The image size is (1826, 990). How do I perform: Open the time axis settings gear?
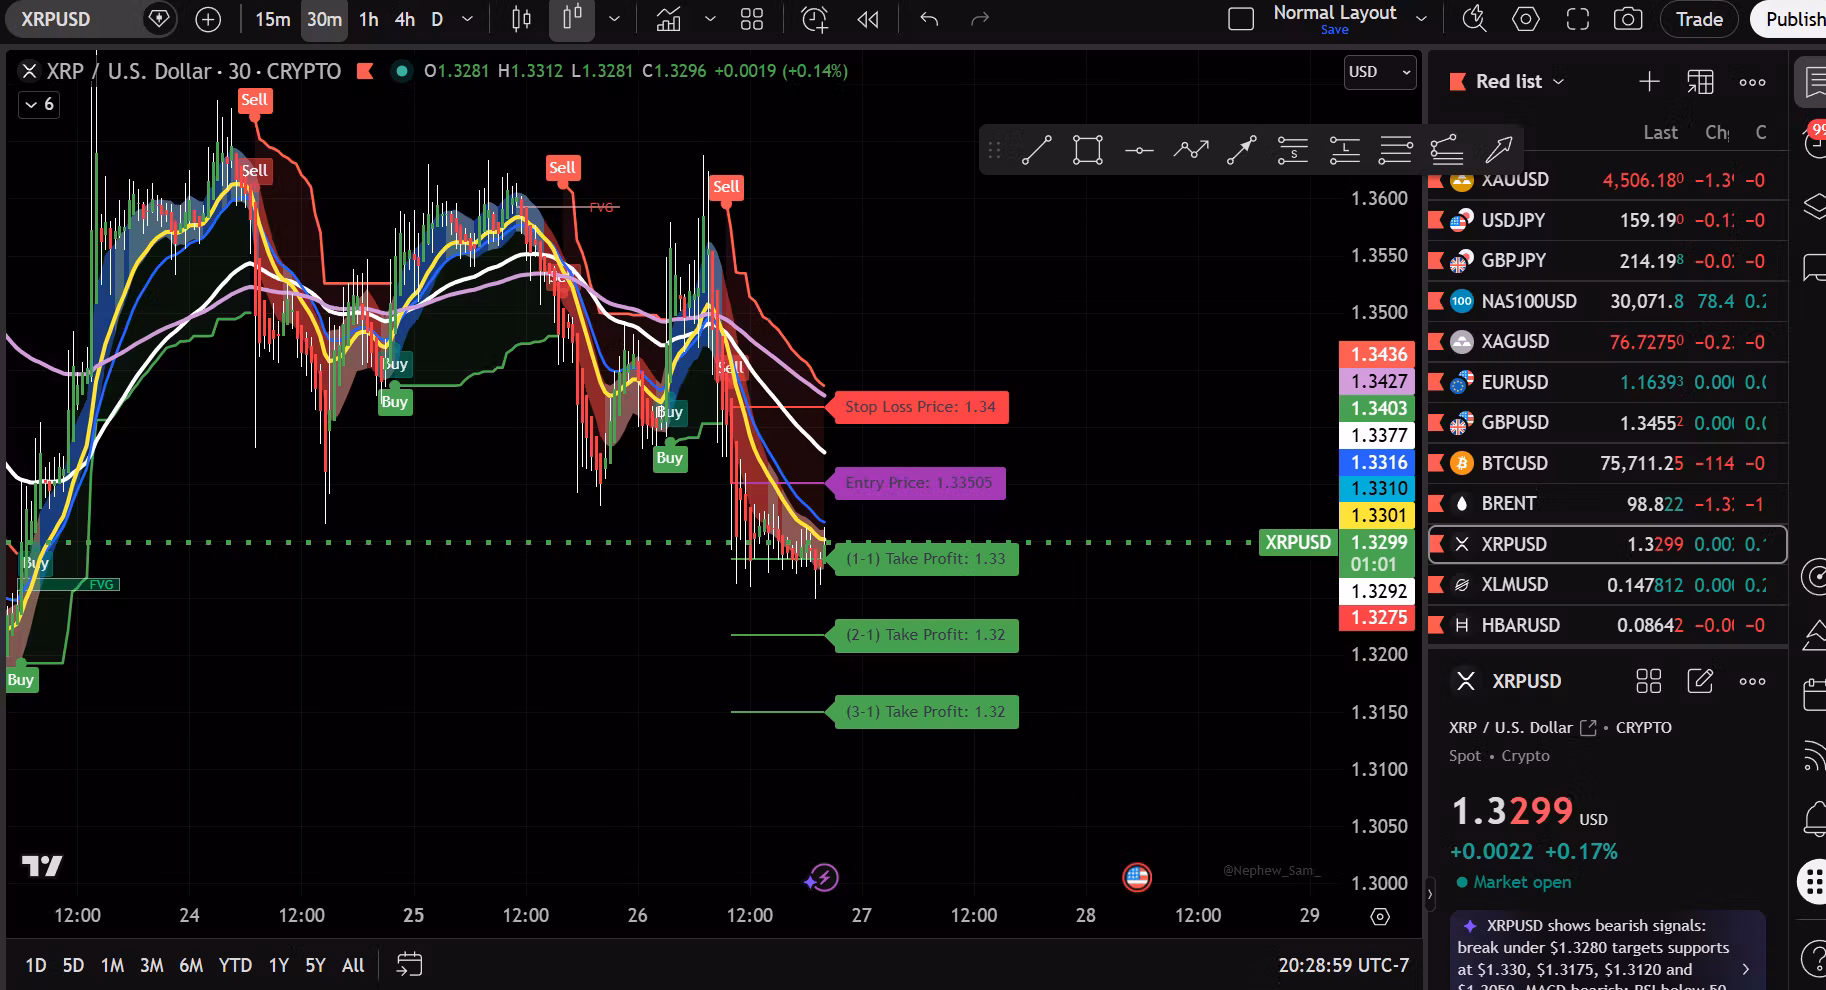pyautogui.click(x=1380, y=916)
